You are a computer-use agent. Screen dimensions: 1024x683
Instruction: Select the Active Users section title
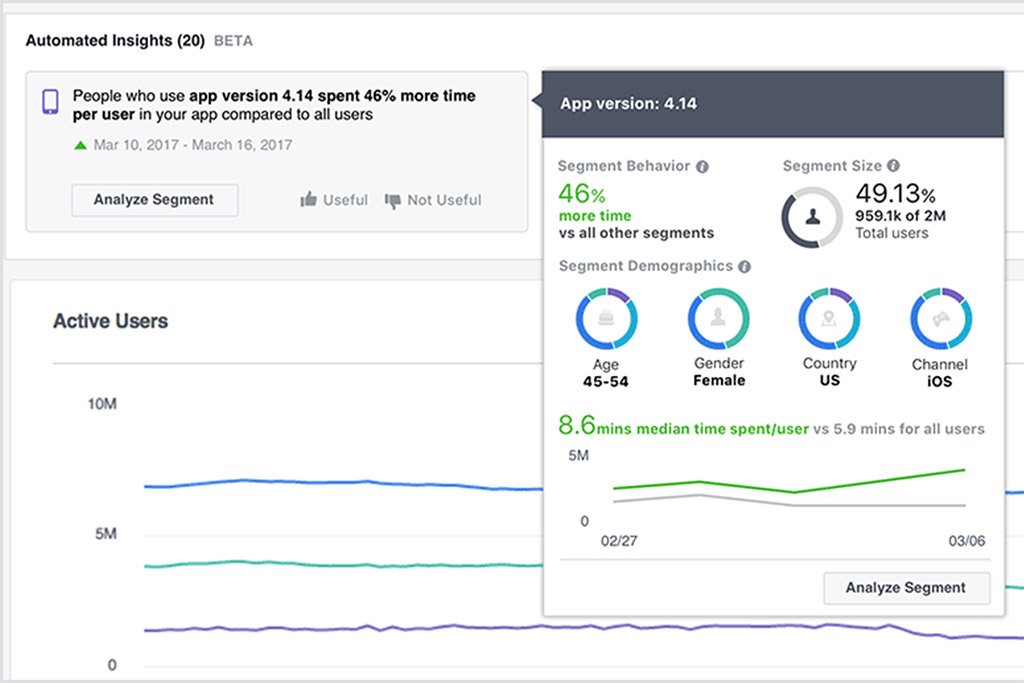110,321
